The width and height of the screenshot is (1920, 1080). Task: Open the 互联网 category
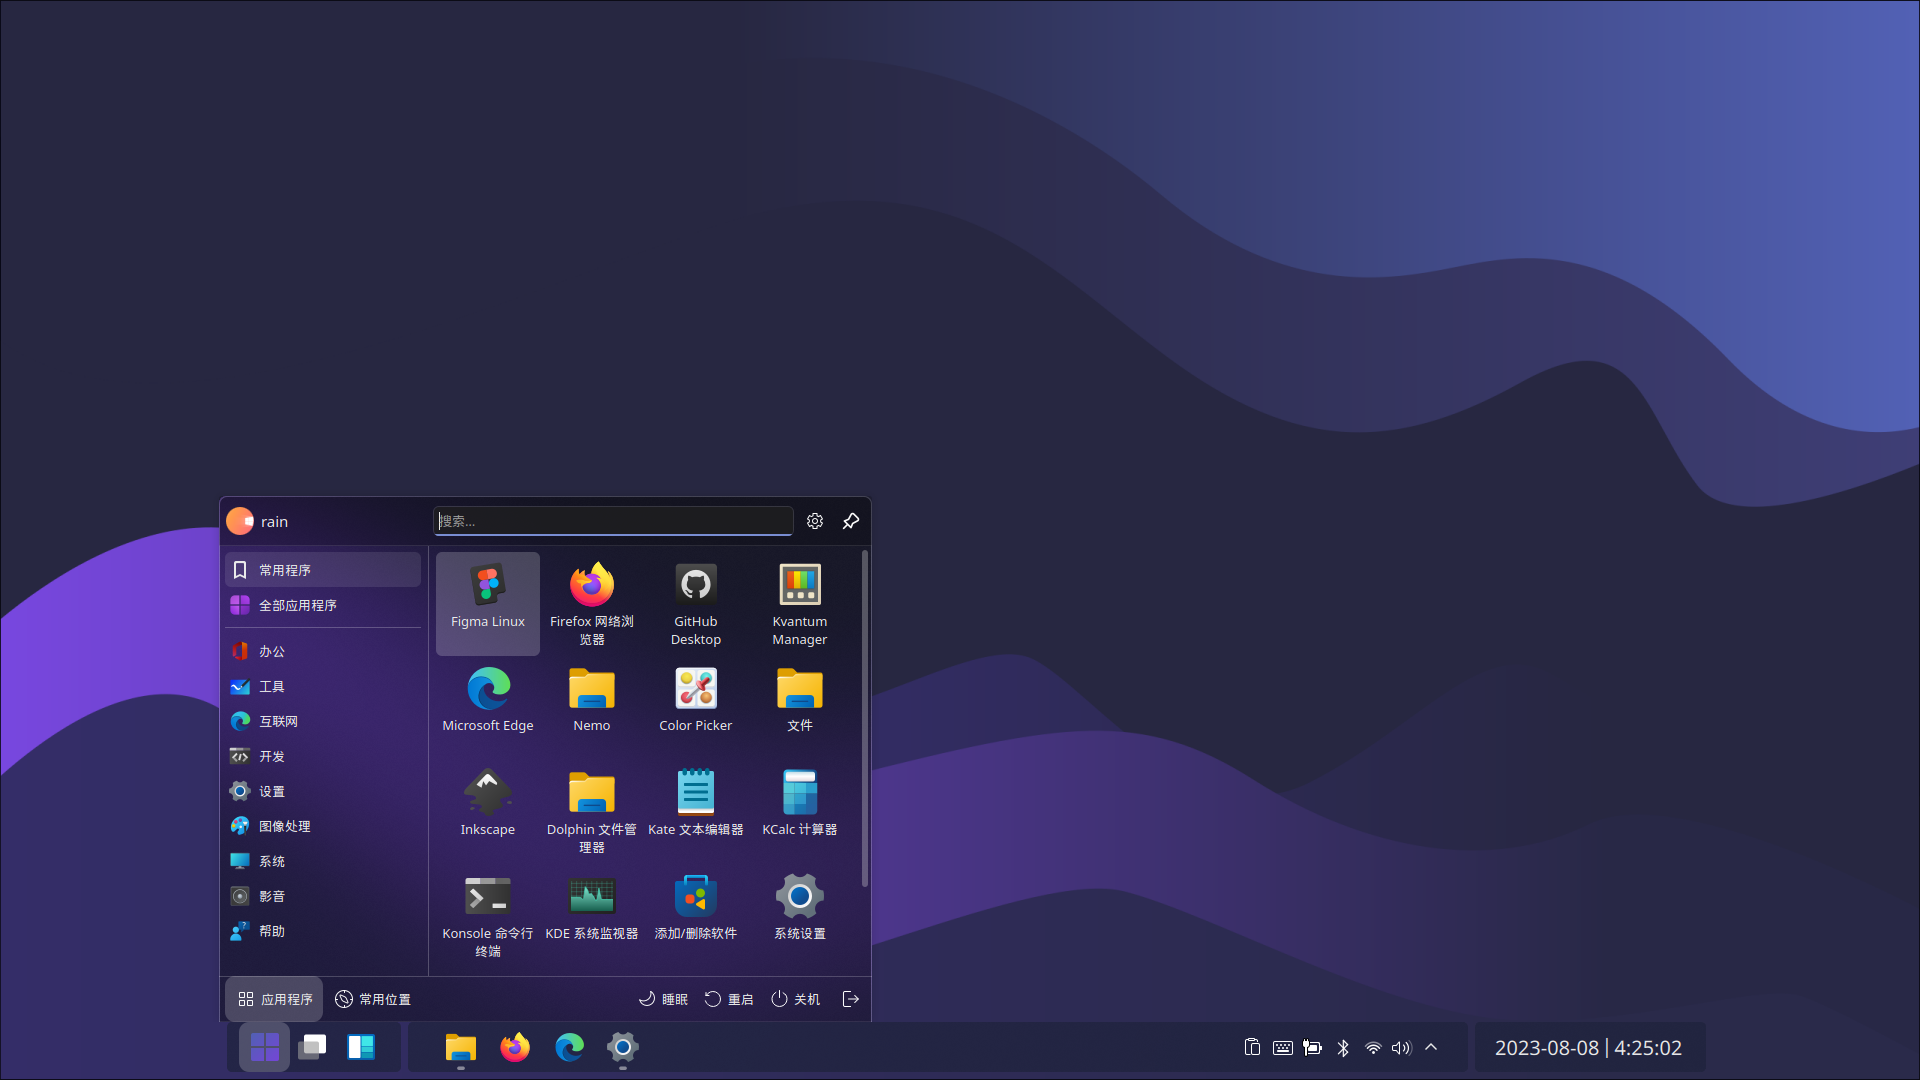pyautogui.click(x=323, y=721)
